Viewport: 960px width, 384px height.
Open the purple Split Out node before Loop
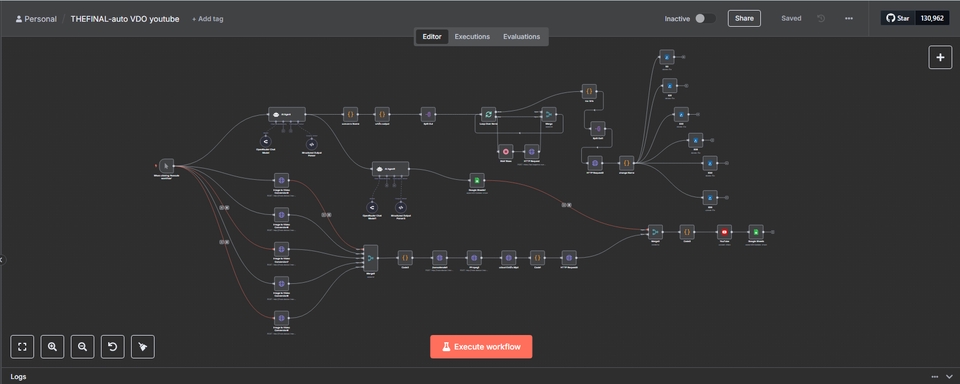tap(428, 115)
